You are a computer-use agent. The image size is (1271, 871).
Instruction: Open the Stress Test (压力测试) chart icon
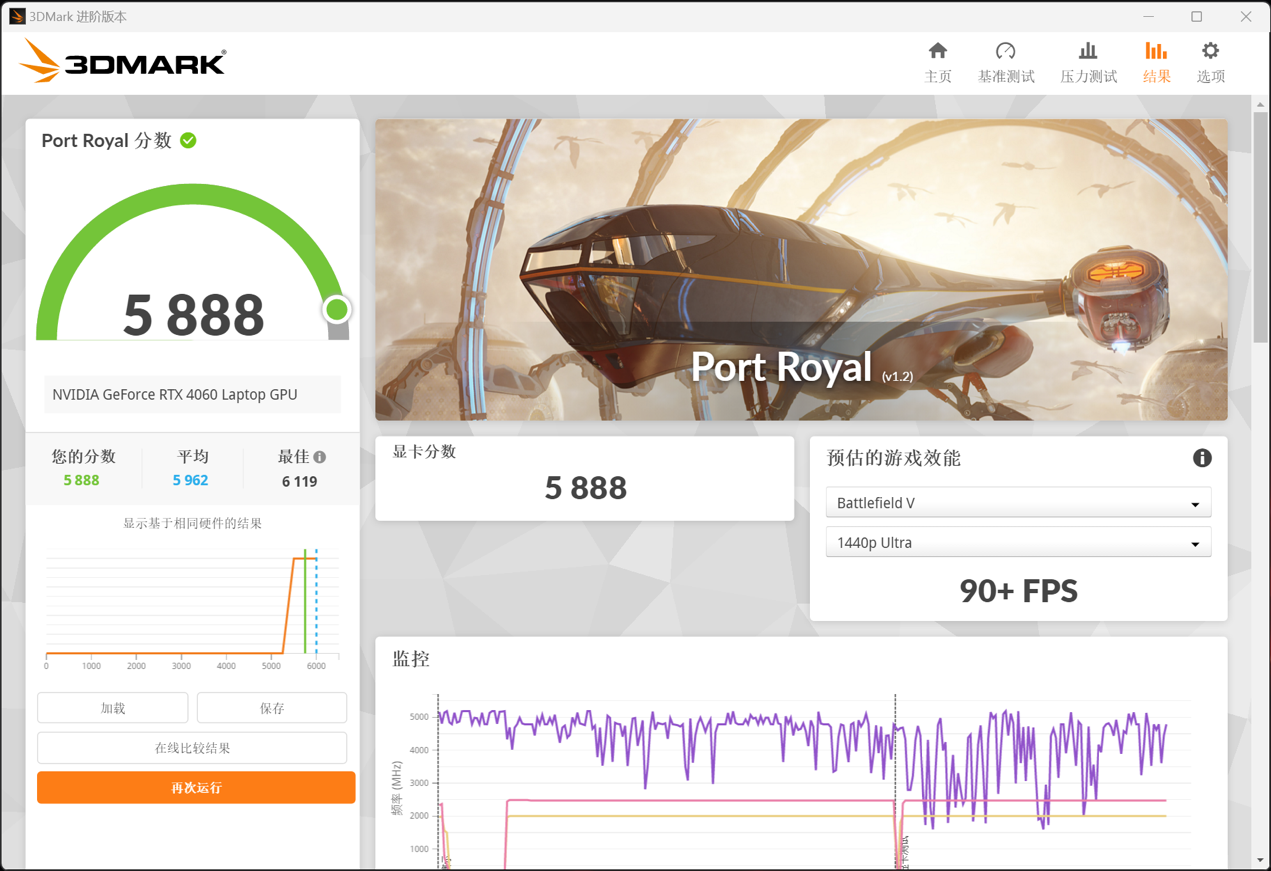(x=1087, y=51)
